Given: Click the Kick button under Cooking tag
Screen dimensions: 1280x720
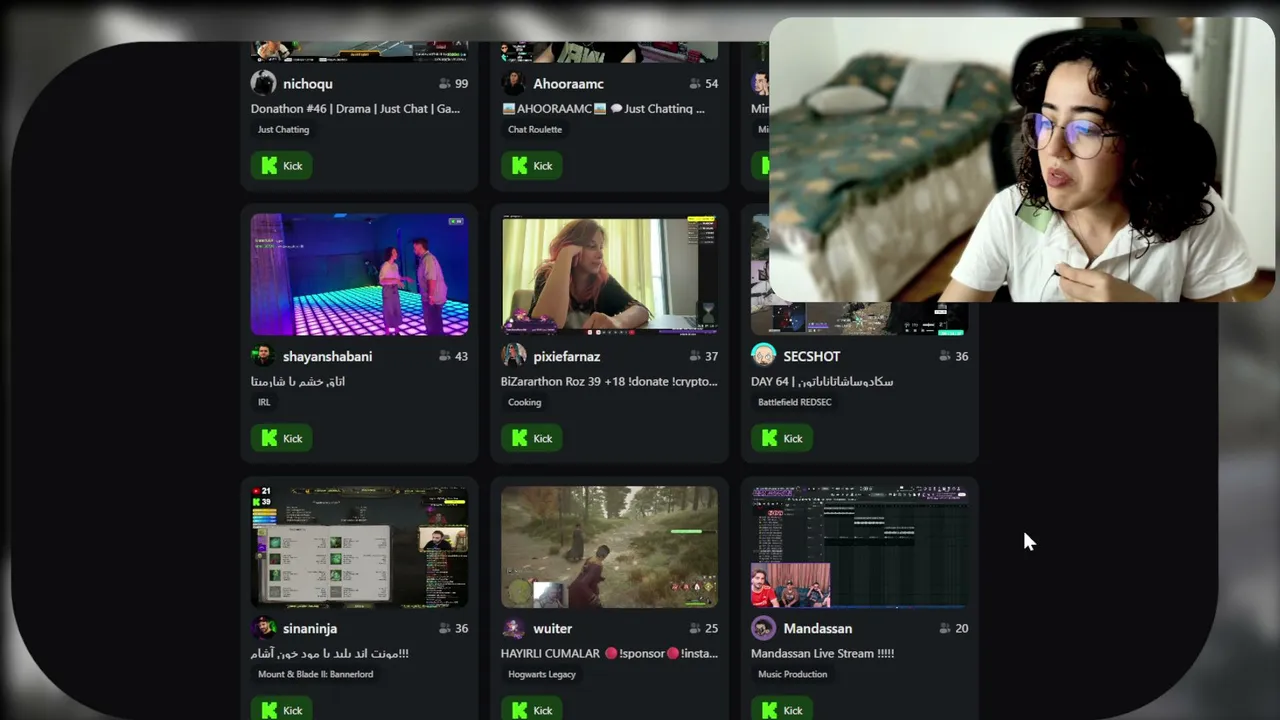Looking at the screenshot, I should pos(531,438).
